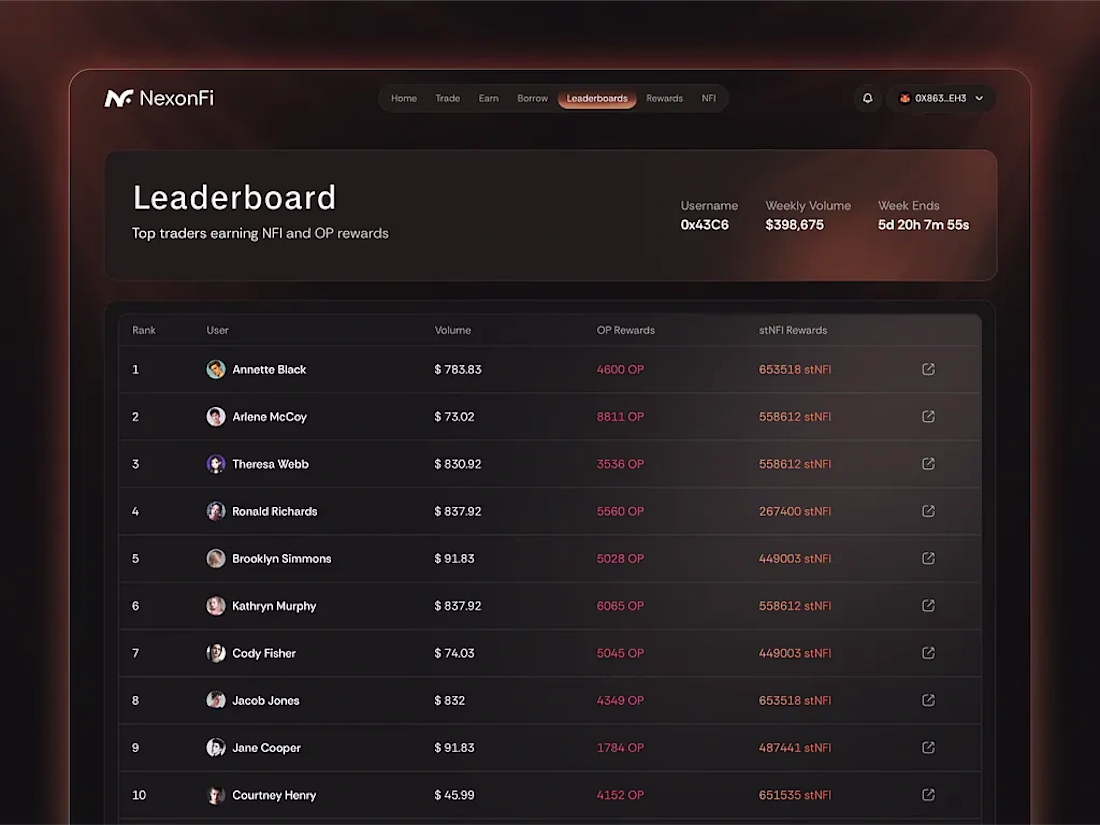Open external link for Annette Black
Image resolution: width=1100 pixels, height=825 pixels.
(928, 369)
